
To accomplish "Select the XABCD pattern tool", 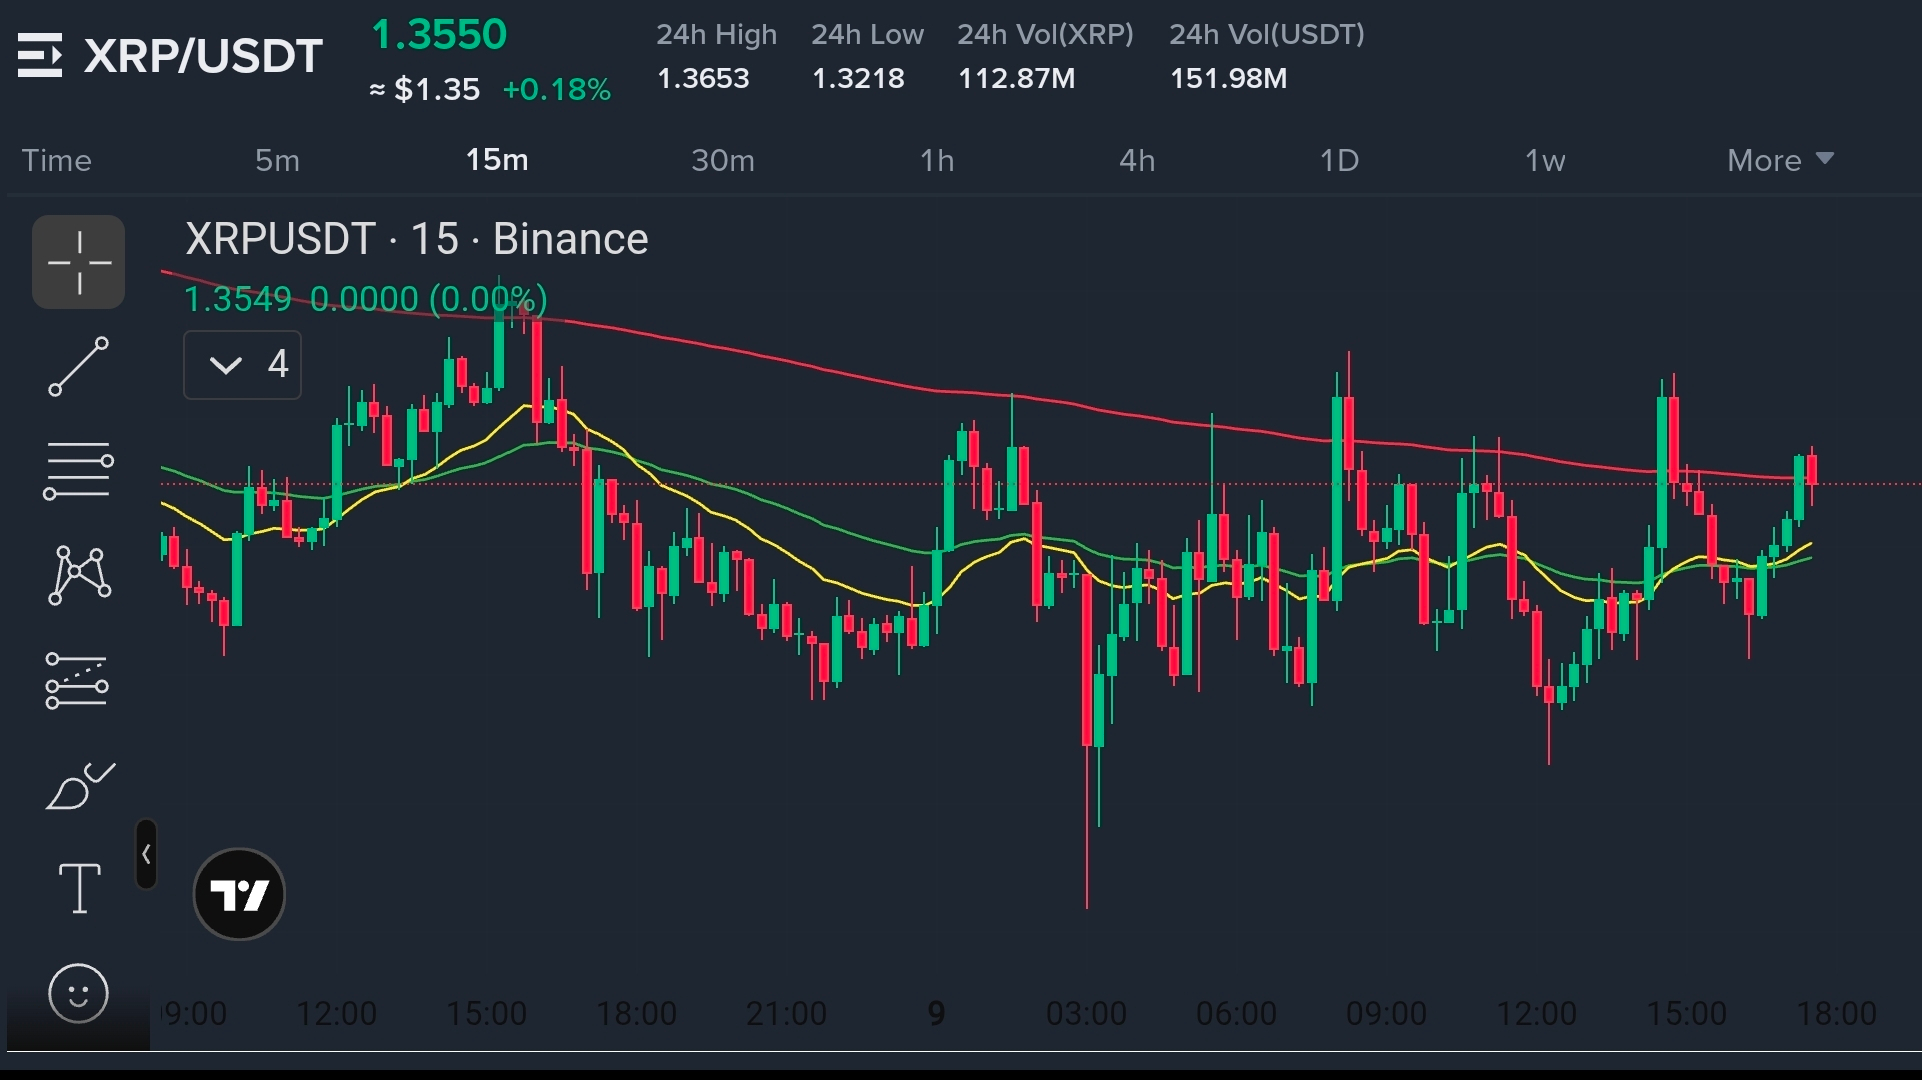I will (78, 574).
